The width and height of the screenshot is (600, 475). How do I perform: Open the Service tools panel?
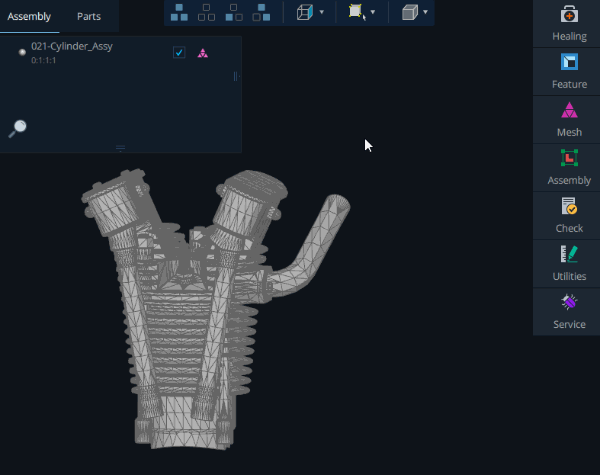point(569,312)
